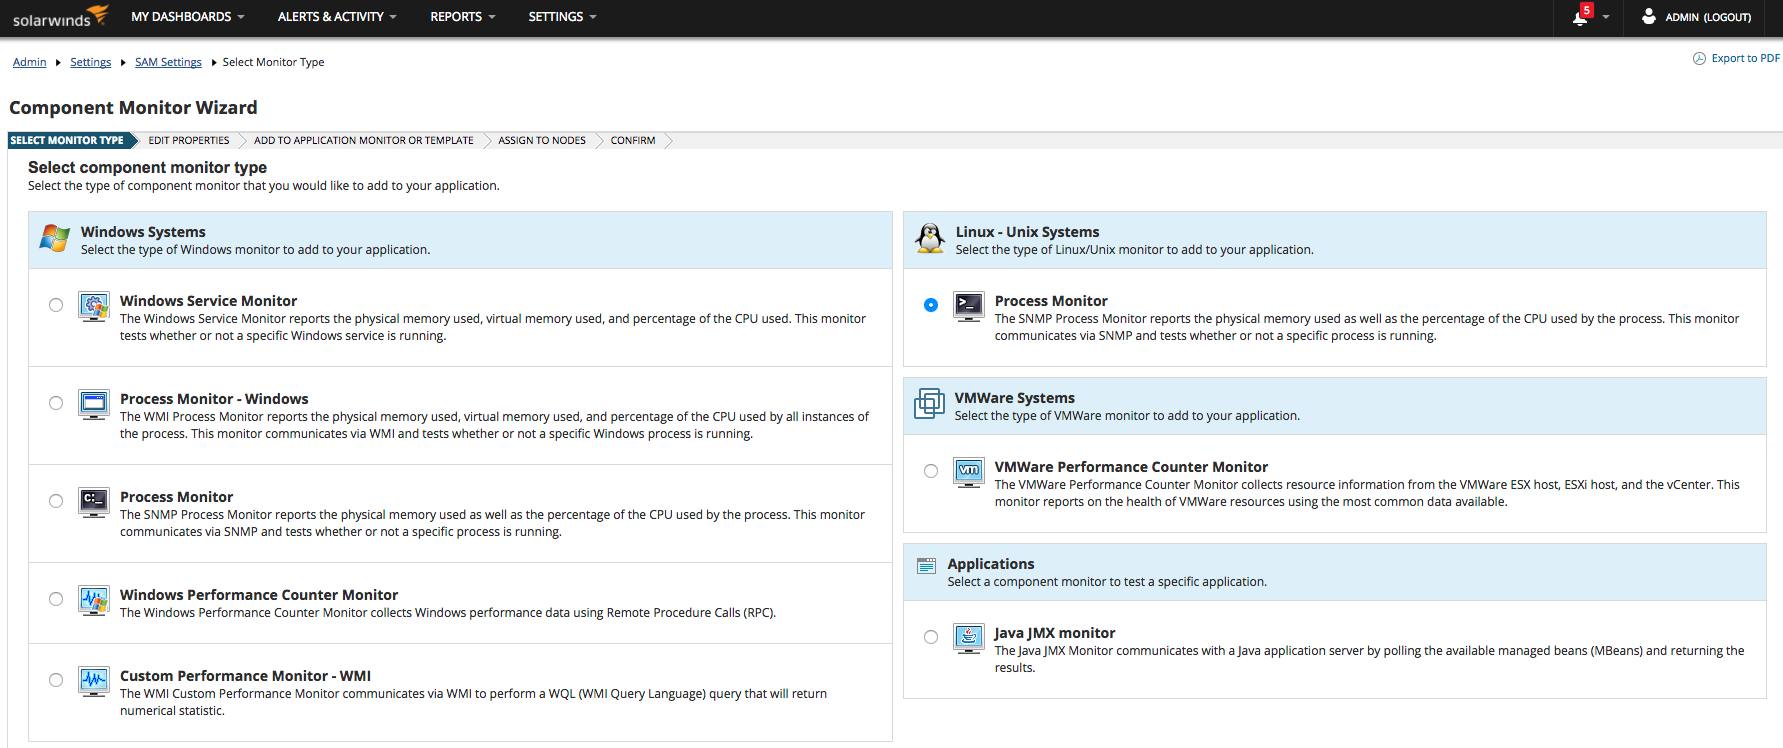Go to the Edit Properties wizard step

(x=189, y=141)
